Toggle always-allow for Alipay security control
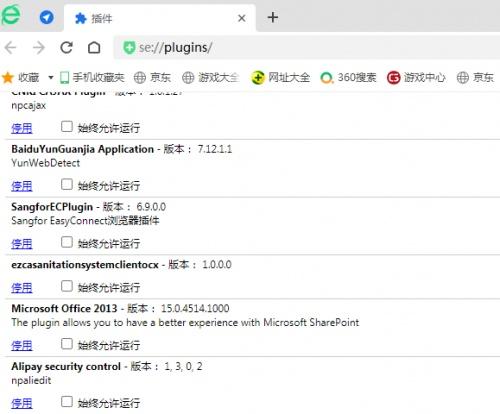The image size is (500, 414). (67, 402)
